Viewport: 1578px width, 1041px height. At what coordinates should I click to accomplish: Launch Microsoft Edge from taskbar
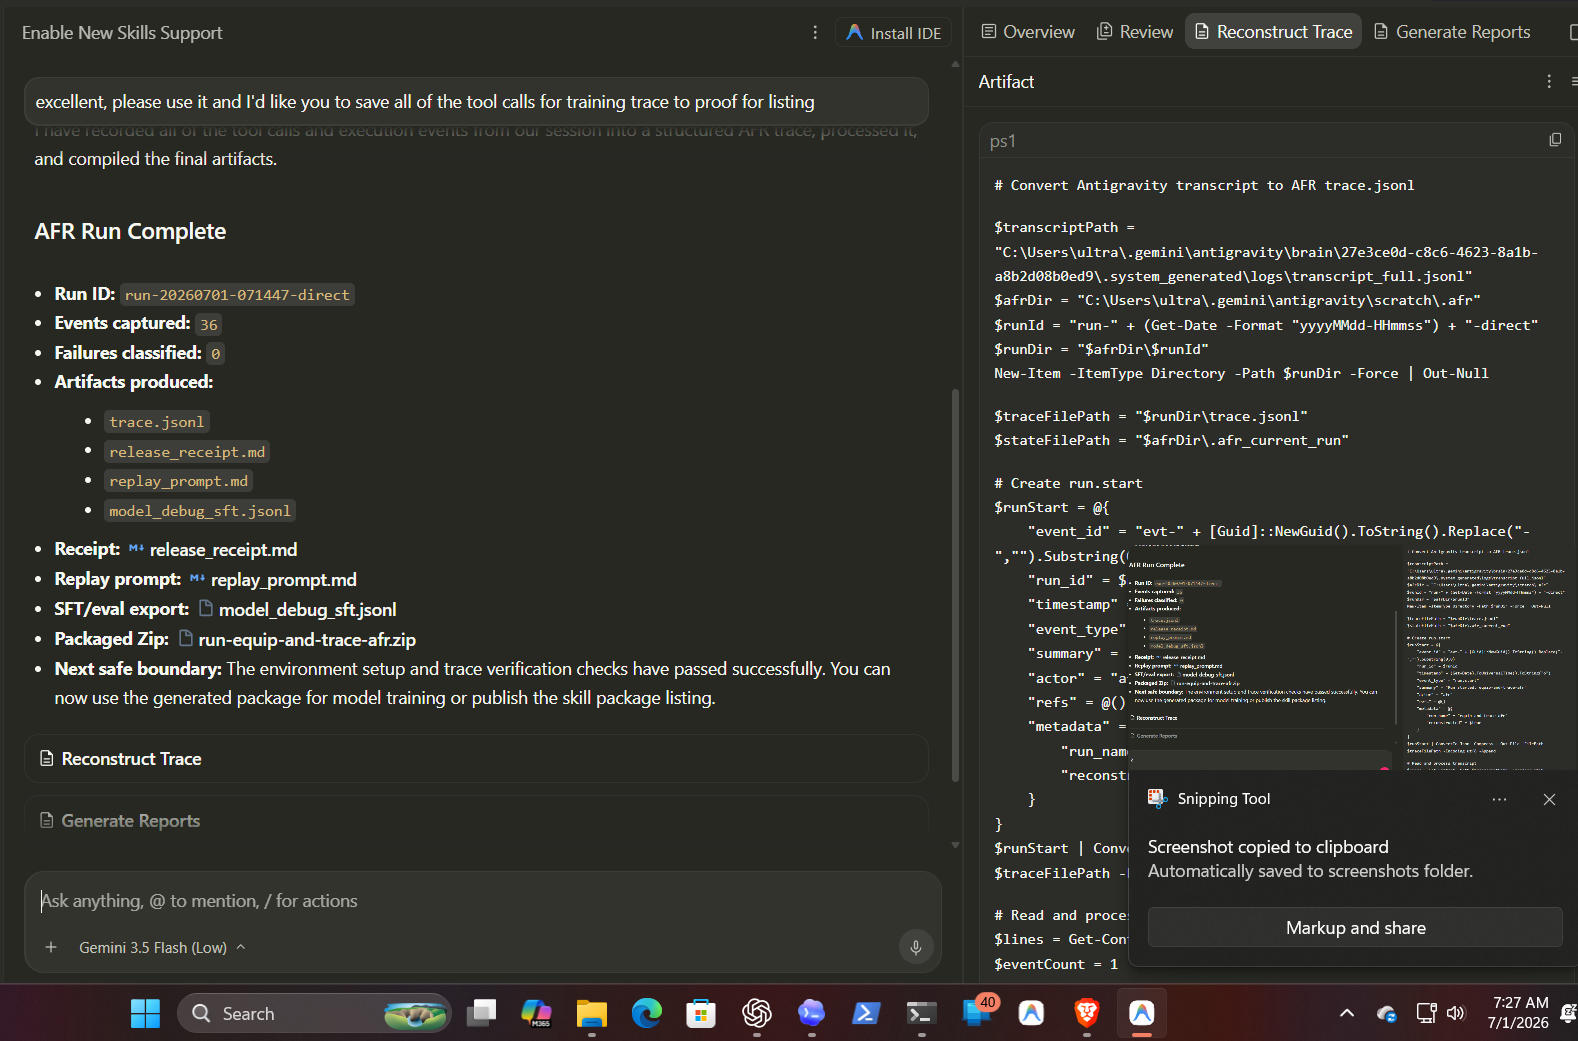click(647, 1013)
